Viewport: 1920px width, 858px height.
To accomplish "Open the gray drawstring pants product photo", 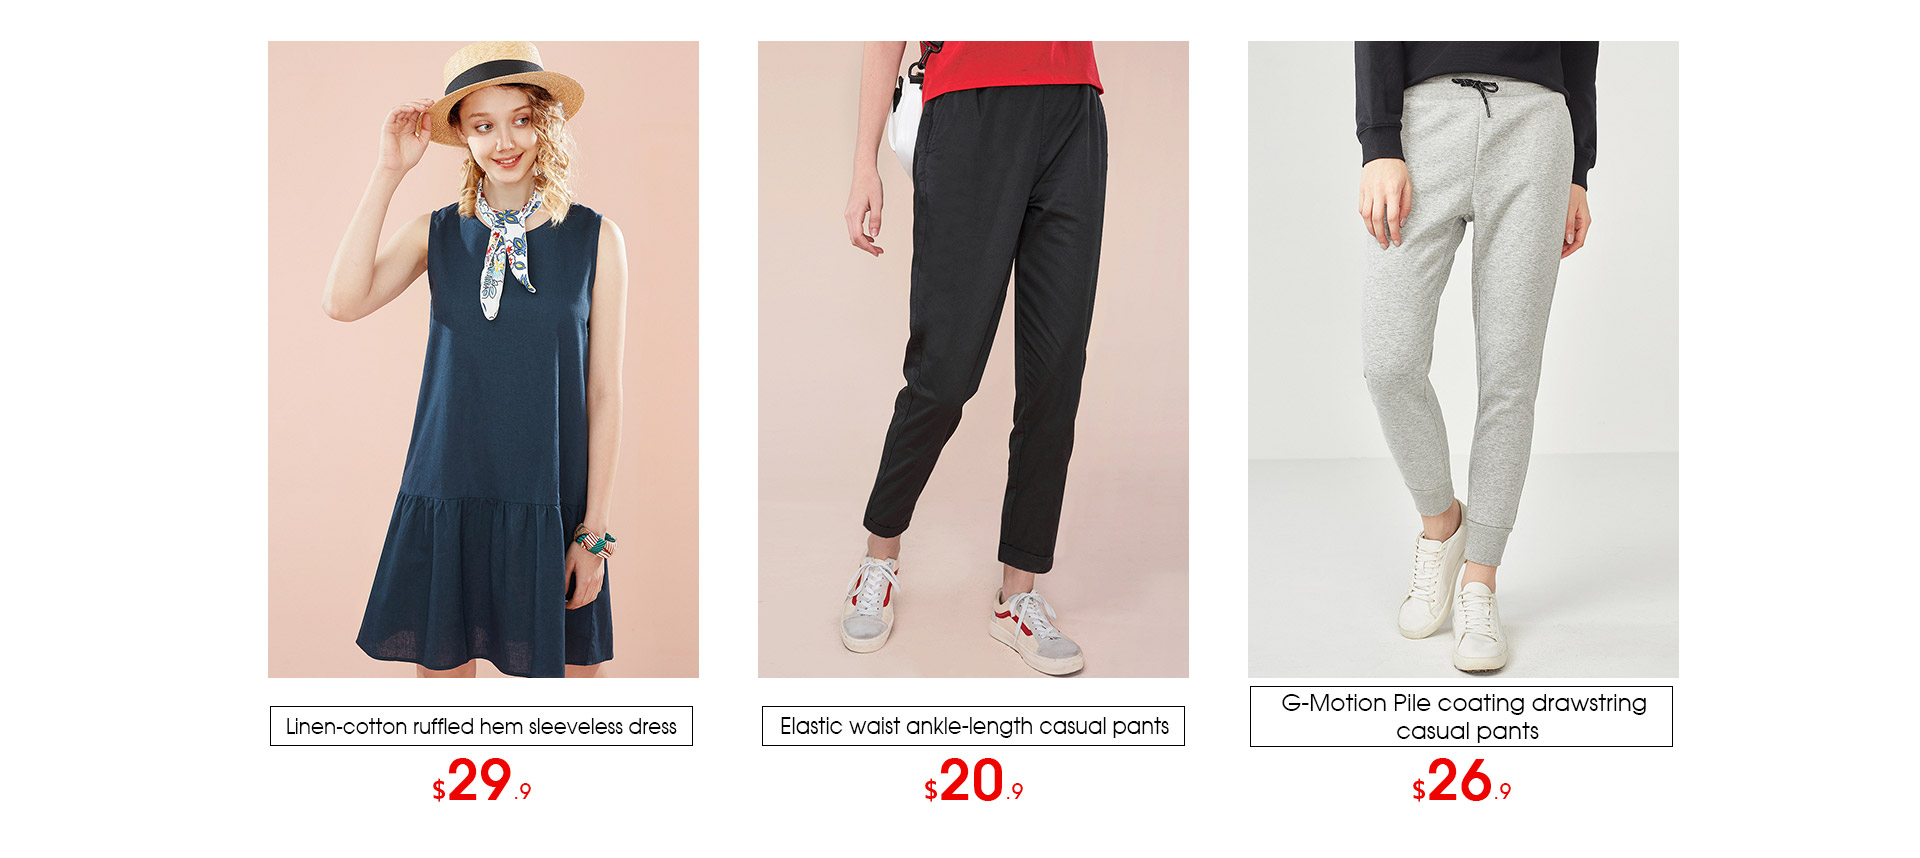I will [x=1463, y=359].
